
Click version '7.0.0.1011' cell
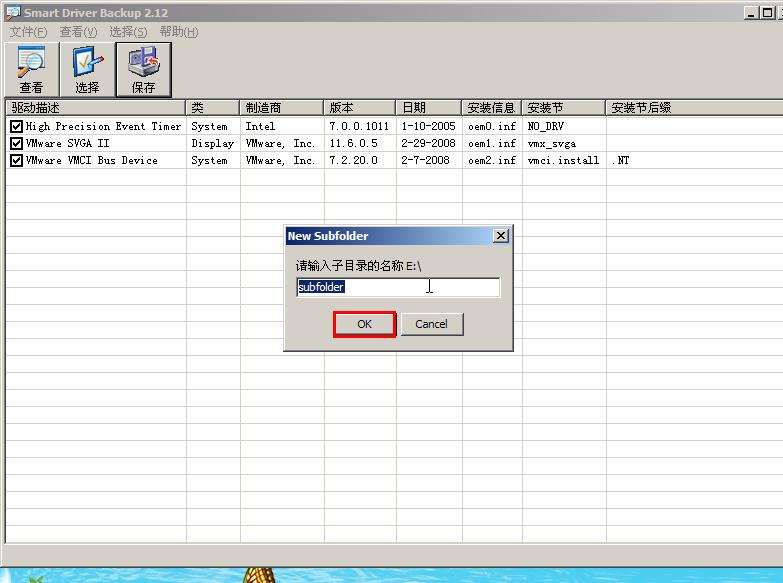(359, 127)
